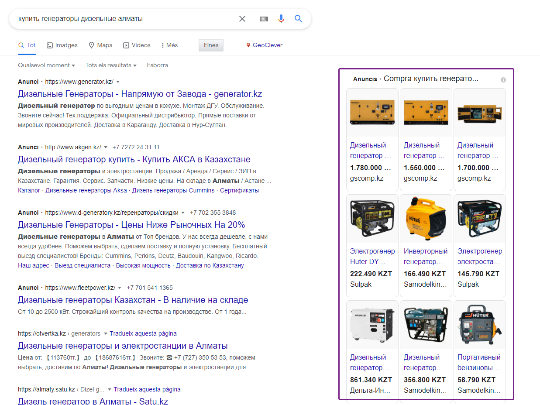Expand the dropdown arrow beside the d-generatory.kz ad URL
This screenshot has height=405, width=540.
tap(183, 213)
